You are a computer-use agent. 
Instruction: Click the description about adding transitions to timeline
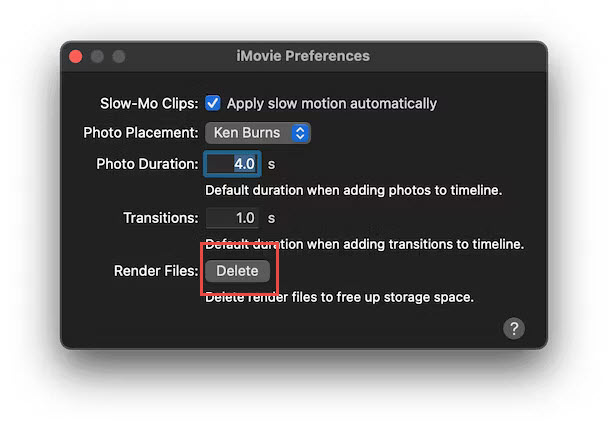364,244
